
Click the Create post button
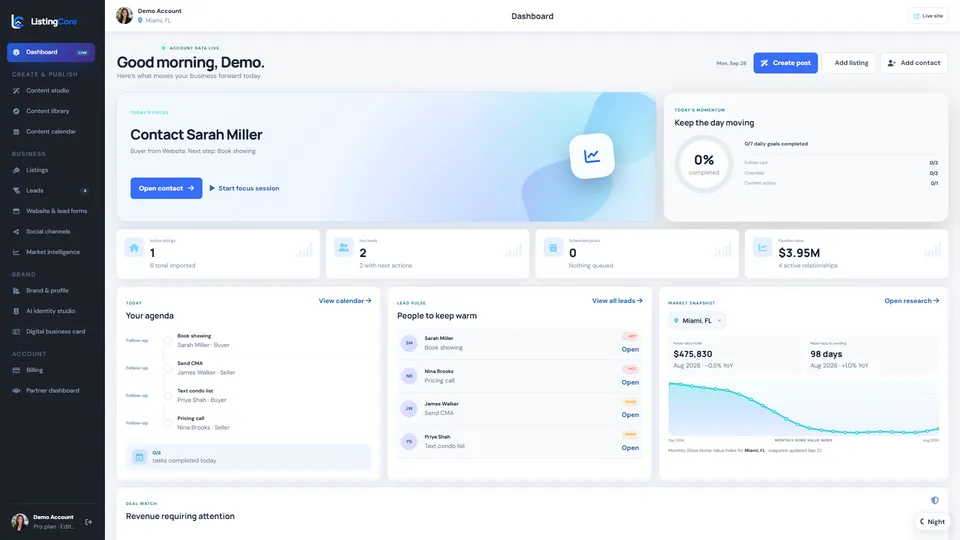(786, 63)
